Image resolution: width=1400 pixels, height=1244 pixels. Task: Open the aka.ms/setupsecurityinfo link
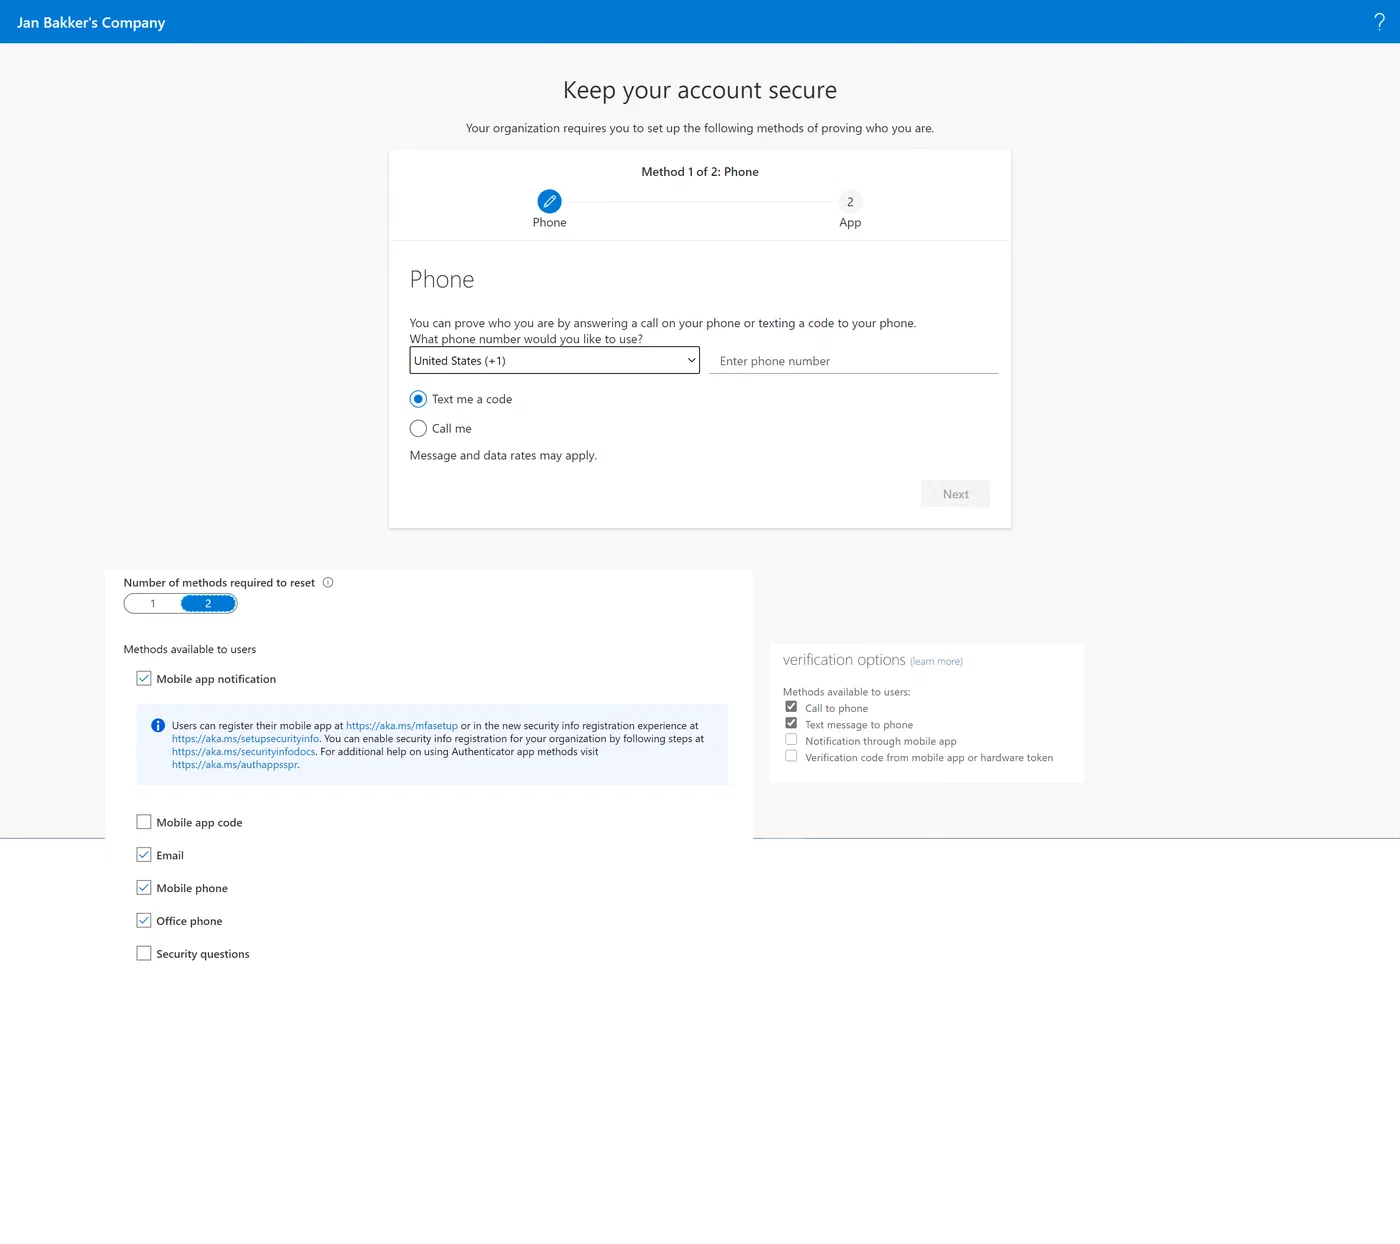245,739
